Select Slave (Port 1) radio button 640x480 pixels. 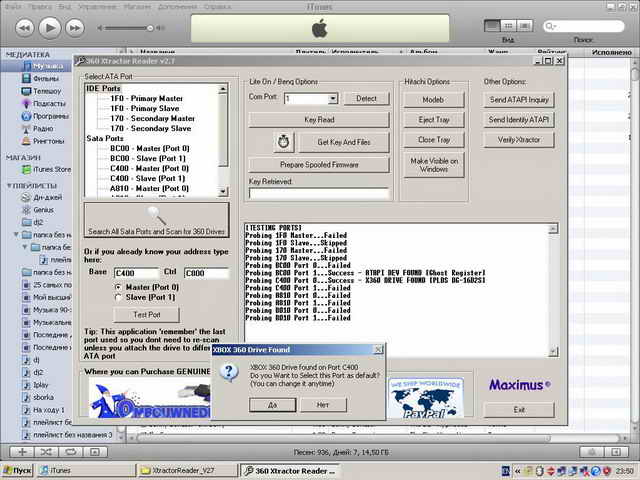[x=118, y=298]
